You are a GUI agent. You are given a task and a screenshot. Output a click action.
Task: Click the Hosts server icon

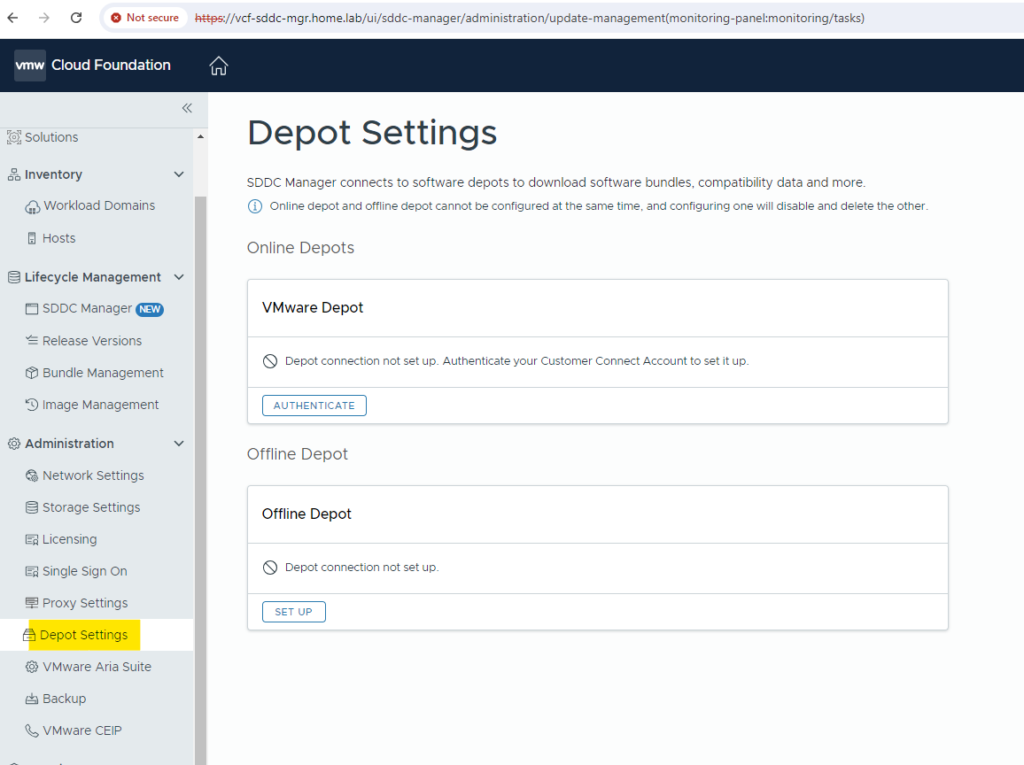(x=32, y=238)
